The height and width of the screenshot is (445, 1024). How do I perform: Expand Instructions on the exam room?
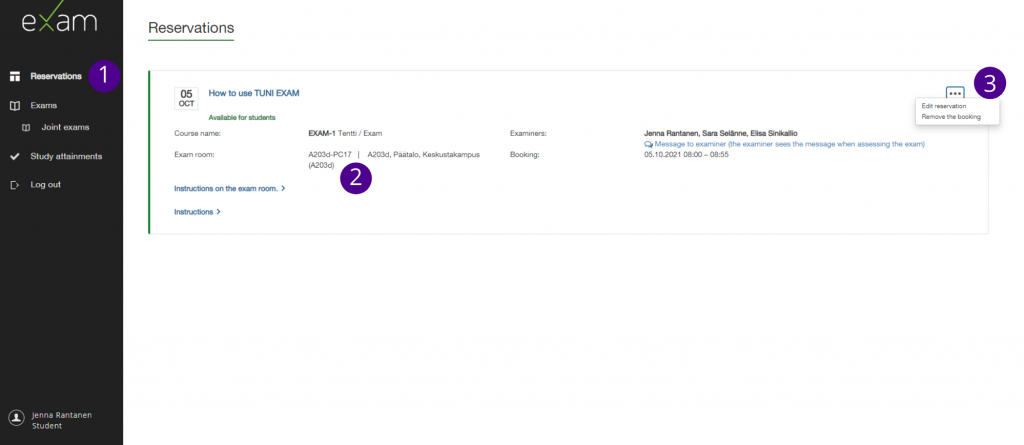pyautogui.click(x=229, y=188)
